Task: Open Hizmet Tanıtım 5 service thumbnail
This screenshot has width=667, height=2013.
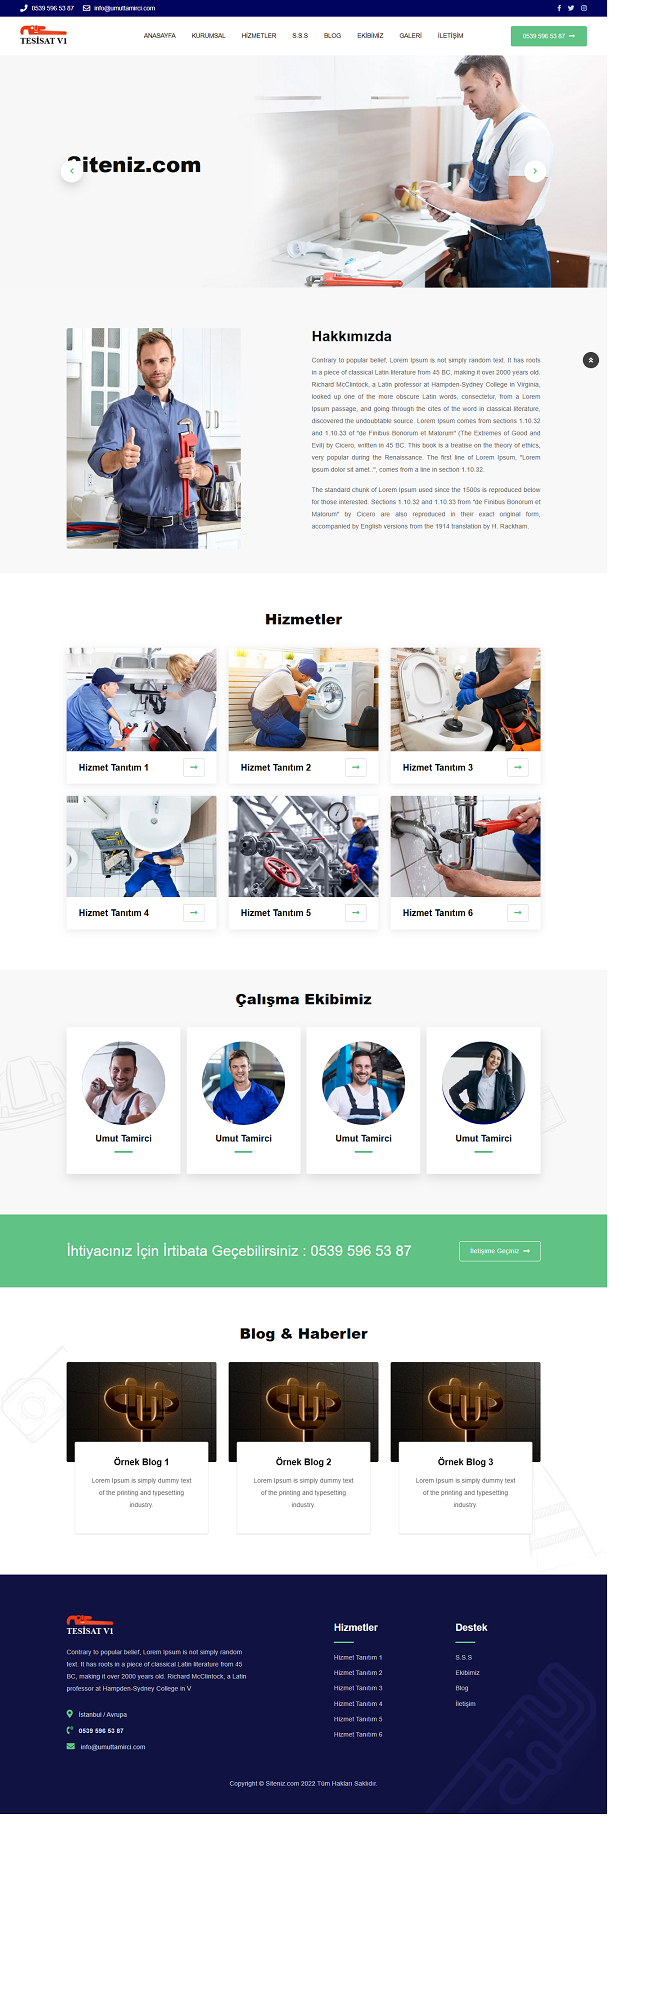Action: pyautogui.click(x=304, y=846)
